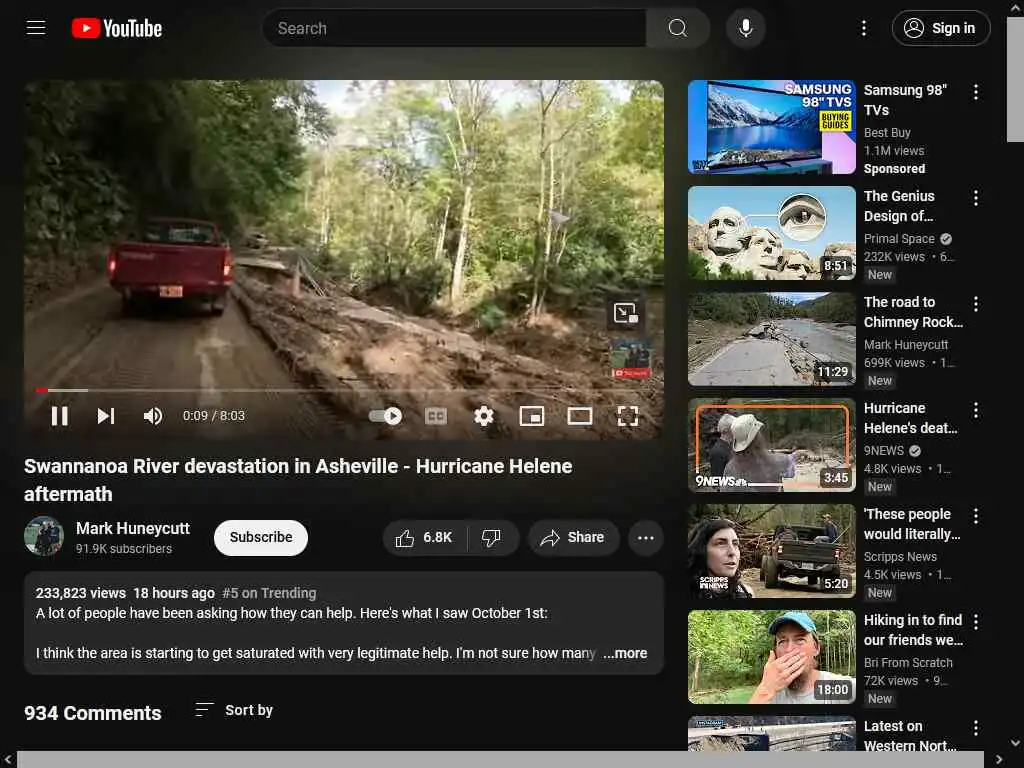Image resolution: width=1024 pixels, height=768 pixels.
Task: Start voice search with microphone
Action: [x=746, y=28]
